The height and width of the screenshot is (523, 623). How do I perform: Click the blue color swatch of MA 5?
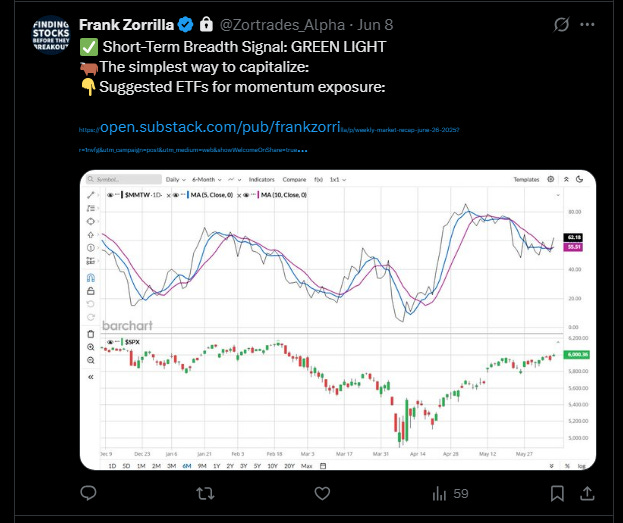tap(188, 195)
